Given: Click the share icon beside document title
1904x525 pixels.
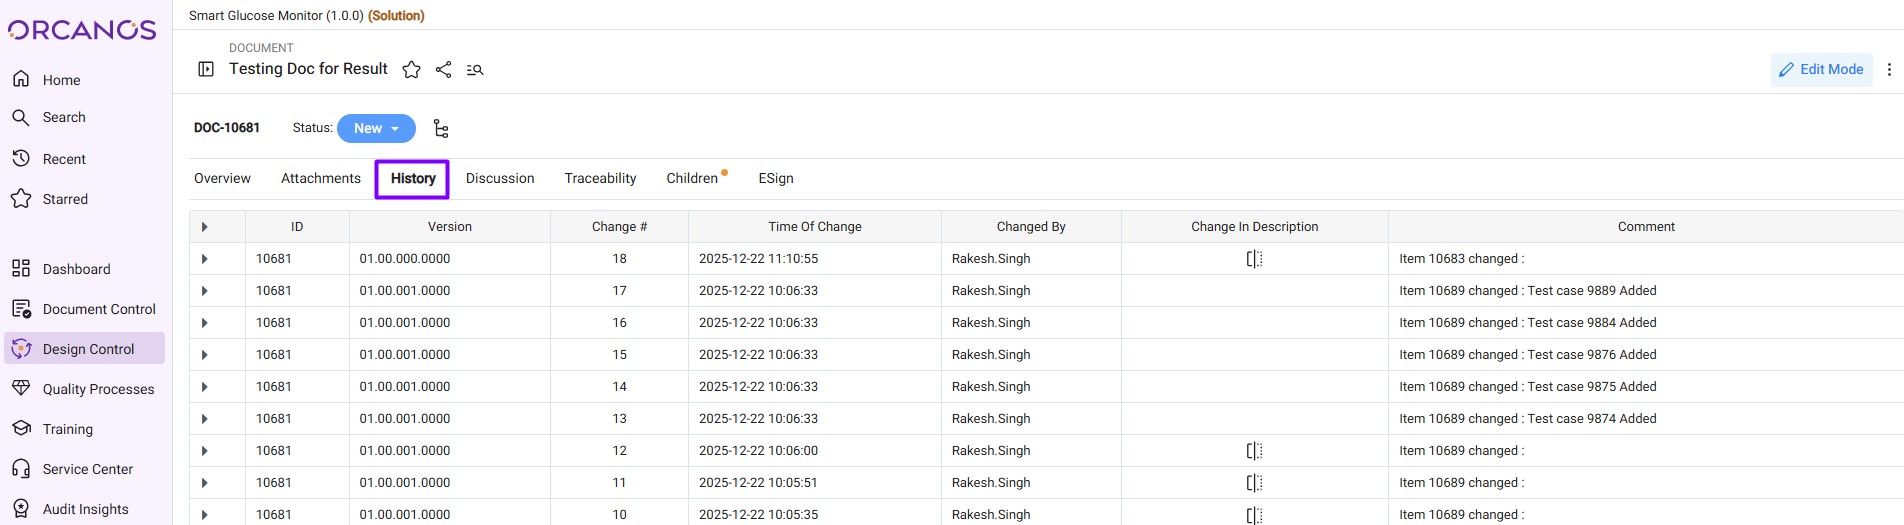Looking at the screenshot, I should click(x=444, y=70).
